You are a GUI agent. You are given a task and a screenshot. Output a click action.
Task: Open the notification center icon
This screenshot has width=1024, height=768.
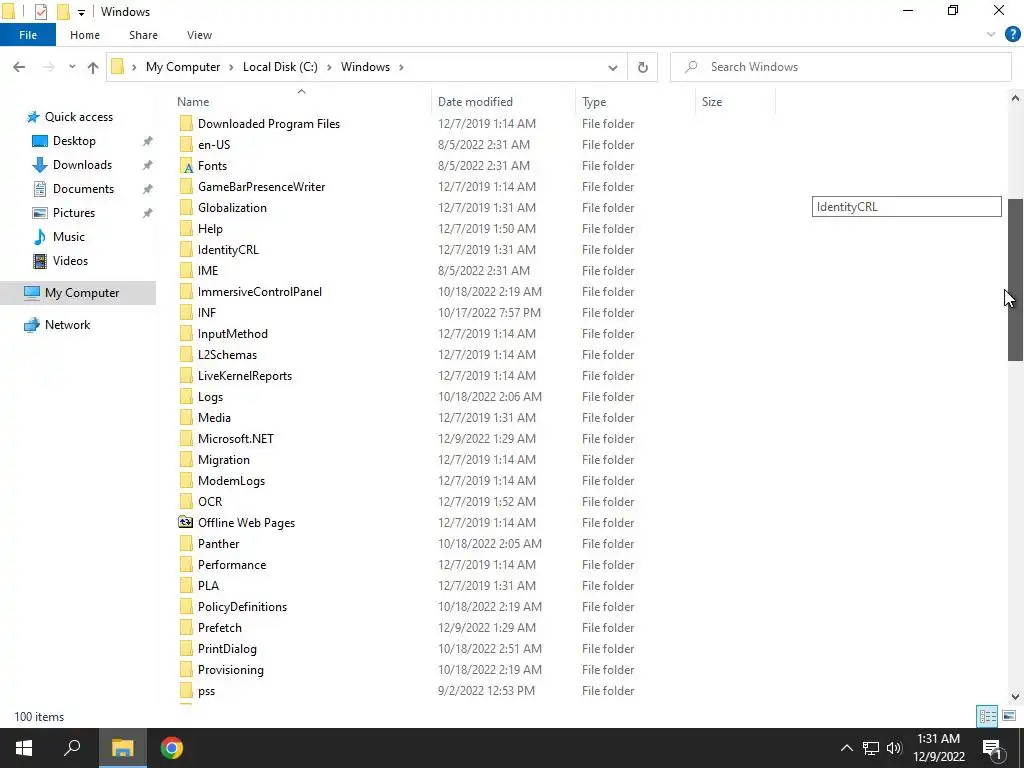pos(992,748)
